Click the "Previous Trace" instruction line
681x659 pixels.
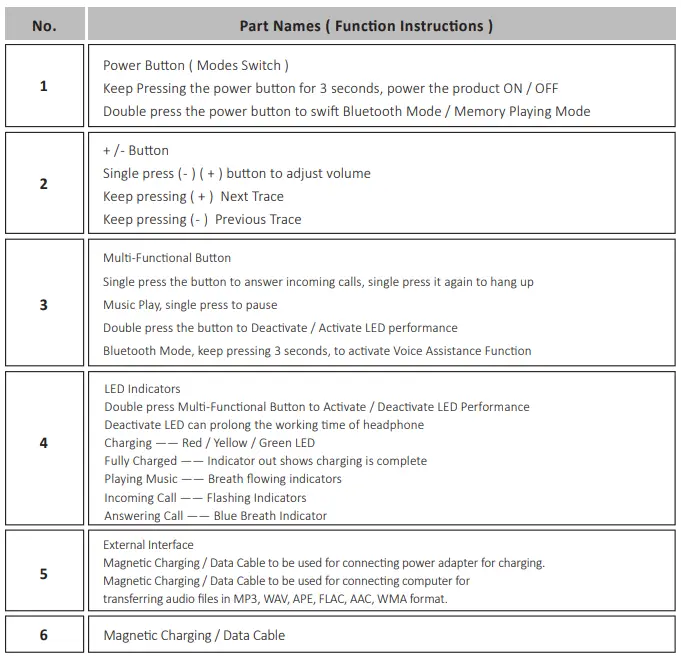[x=202, y=220]
